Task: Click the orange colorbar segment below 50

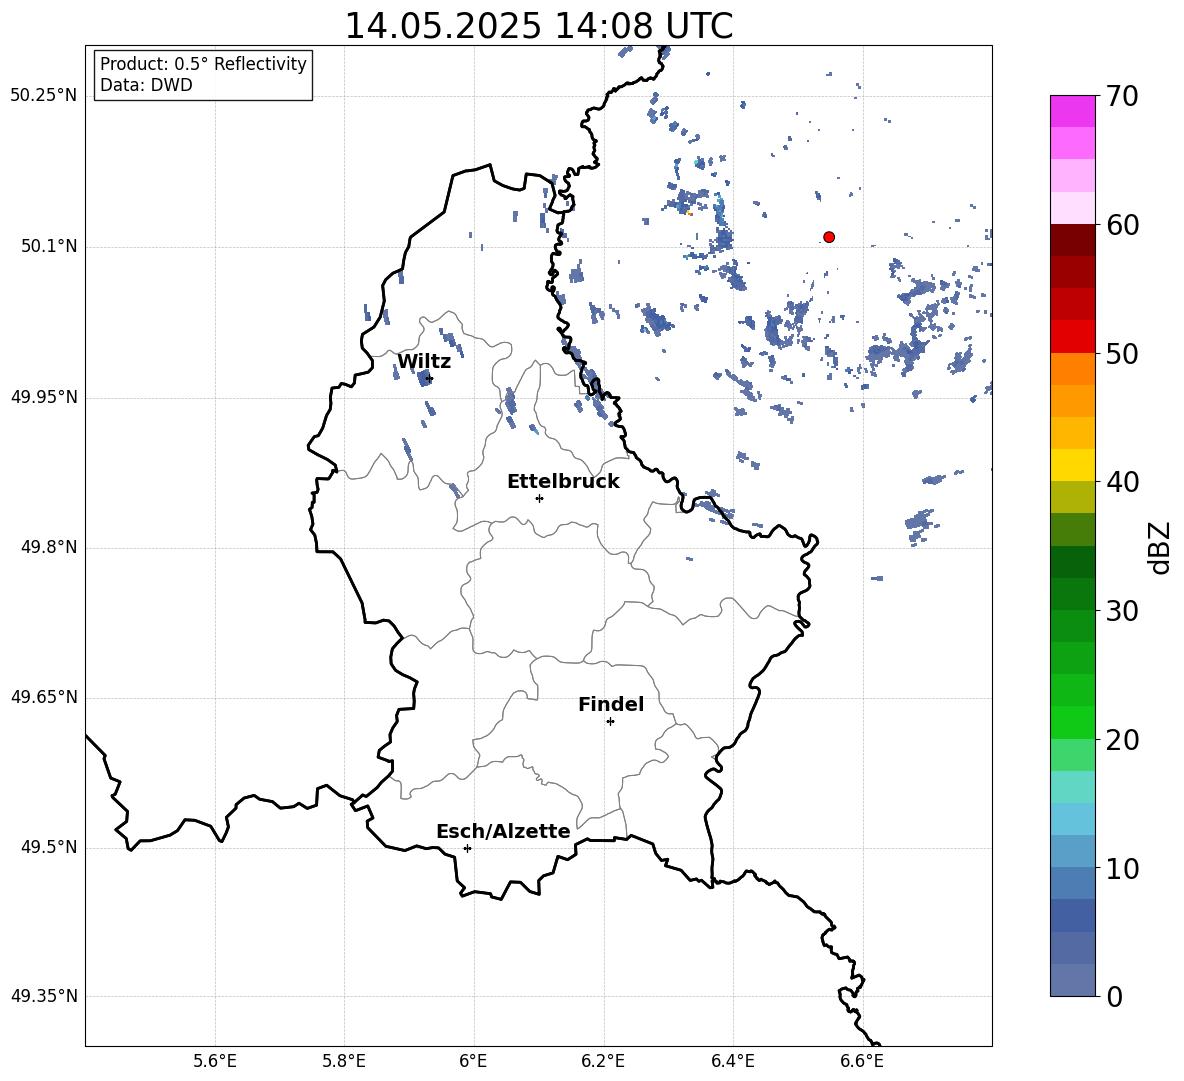Action: point(1072,369)
